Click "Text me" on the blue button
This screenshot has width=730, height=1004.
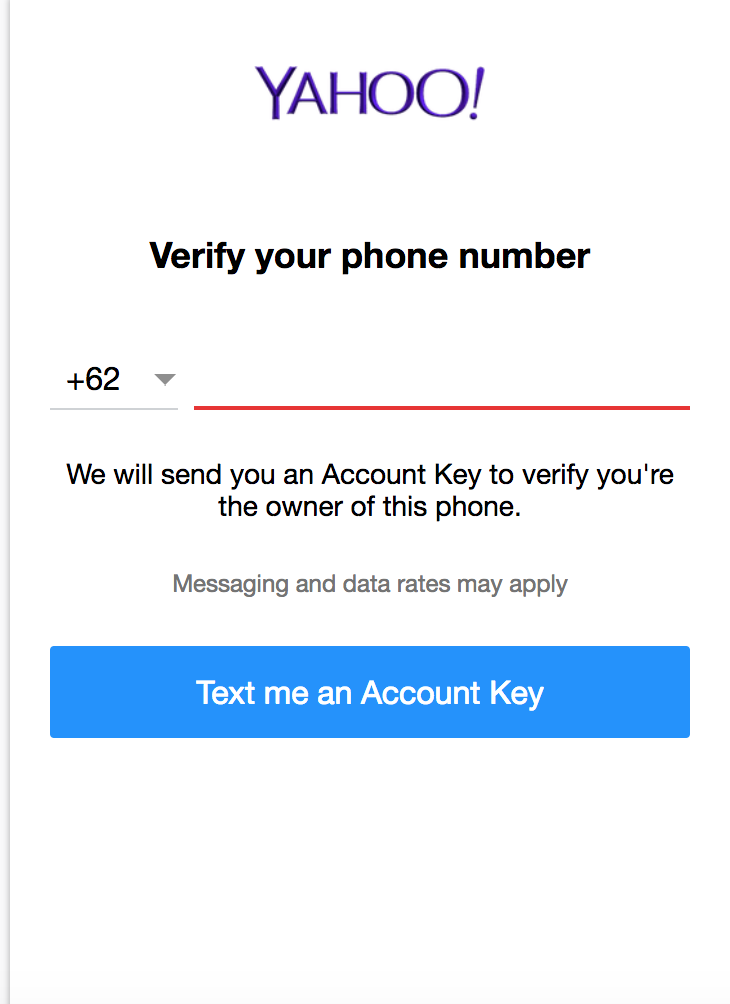[253, 692]
